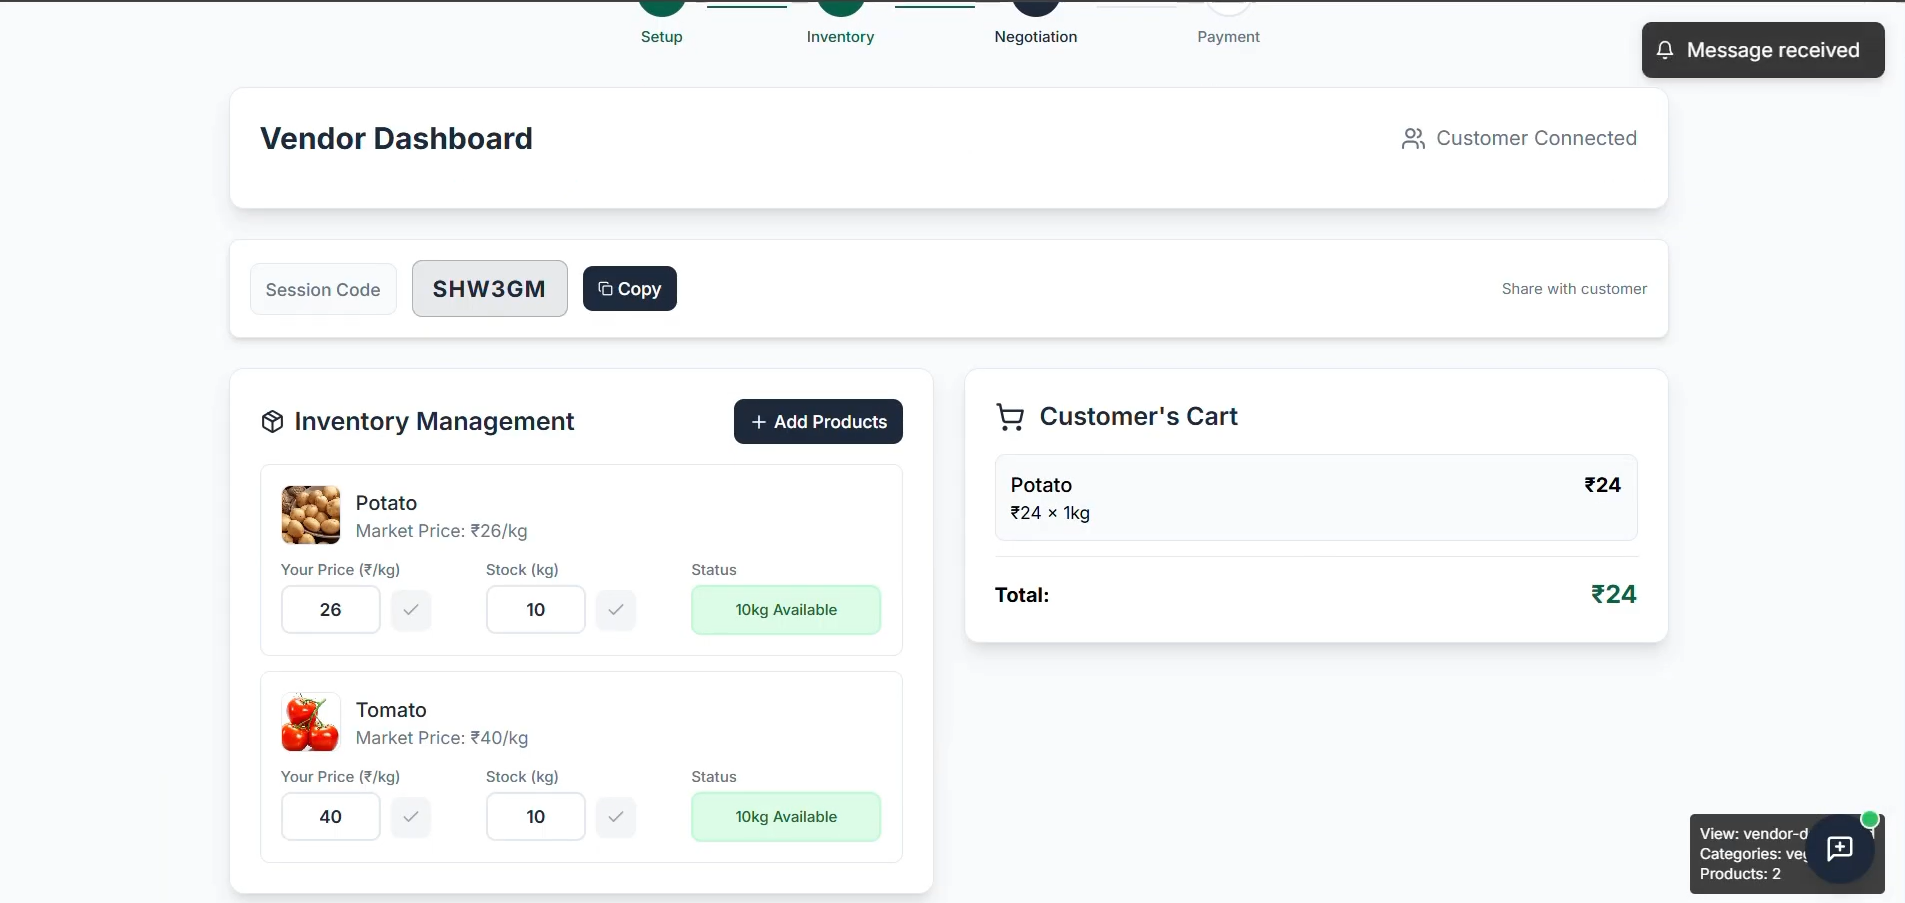
Task: Click Potato item in Customer's Cart
Action: (x=1316, y=498)
